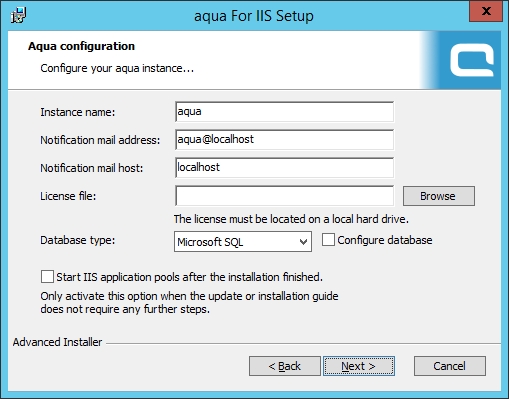Click the 'Advanced Installer' text

point(57,342)
